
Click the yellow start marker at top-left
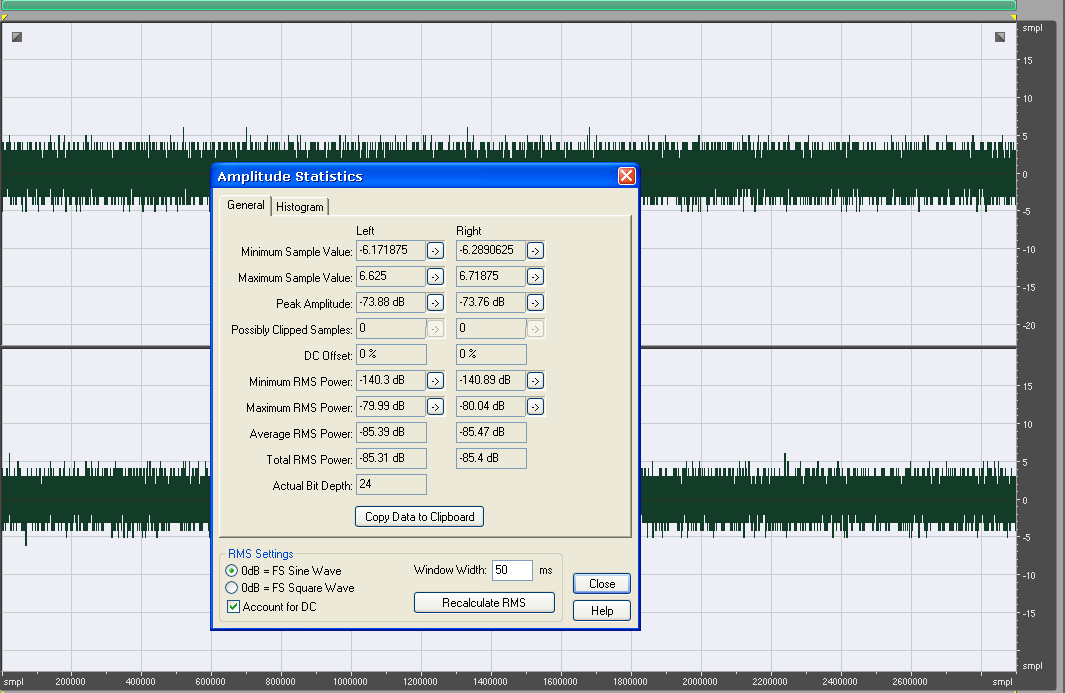click(x=4, y=17)
